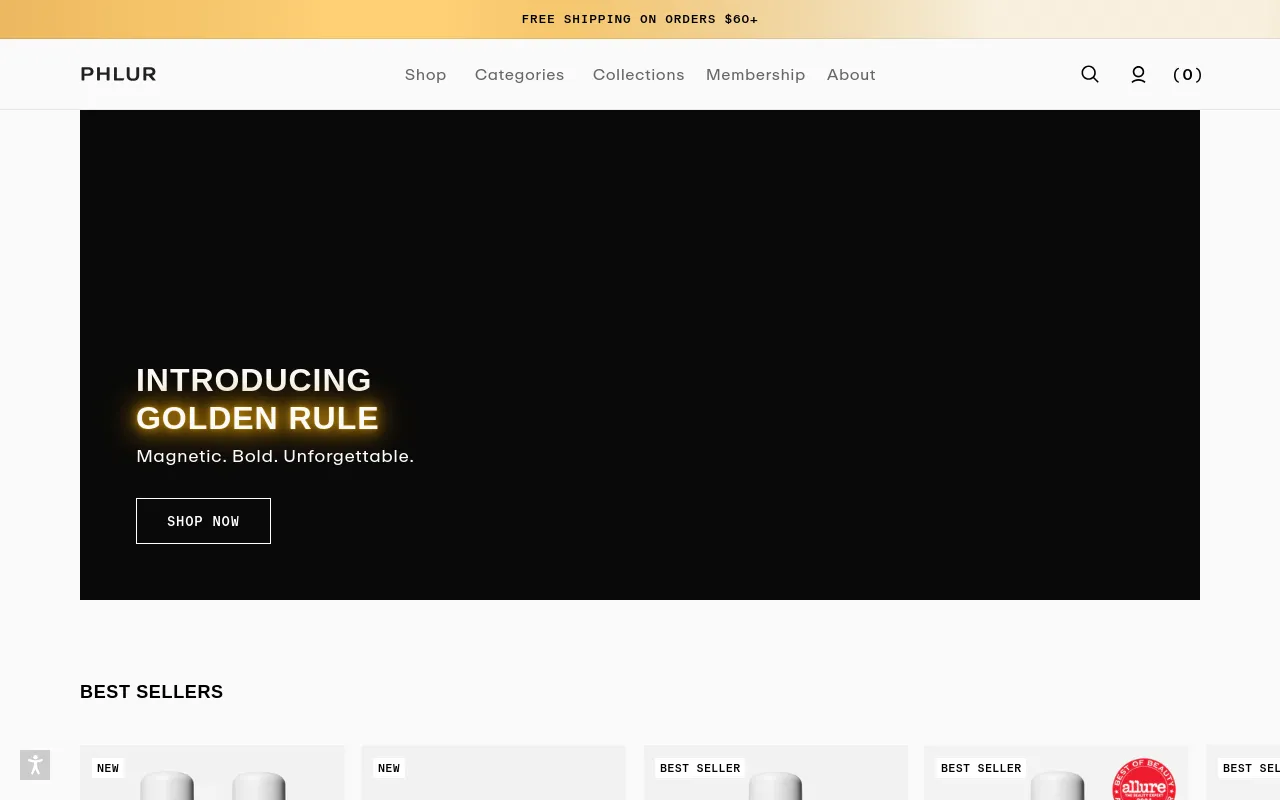
Task: Open the Membership page
Action: coord(755,75)
